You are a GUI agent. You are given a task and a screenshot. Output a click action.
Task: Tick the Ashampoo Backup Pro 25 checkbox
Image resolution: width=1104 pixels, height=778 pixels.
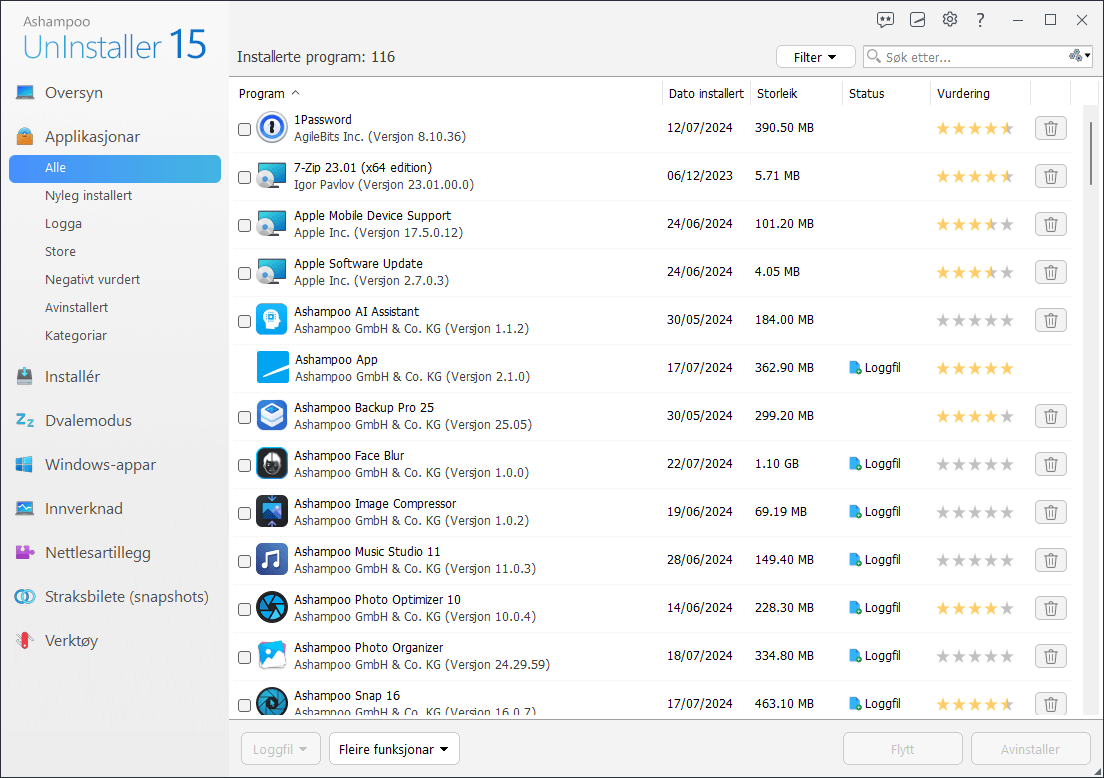click(x=244, y=418)
